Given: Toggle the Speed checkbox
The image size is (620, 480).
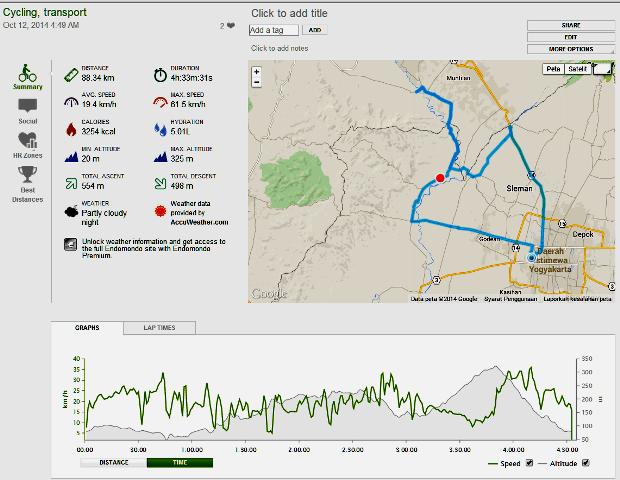Looking at the screenshot, I should coord(530,462).
